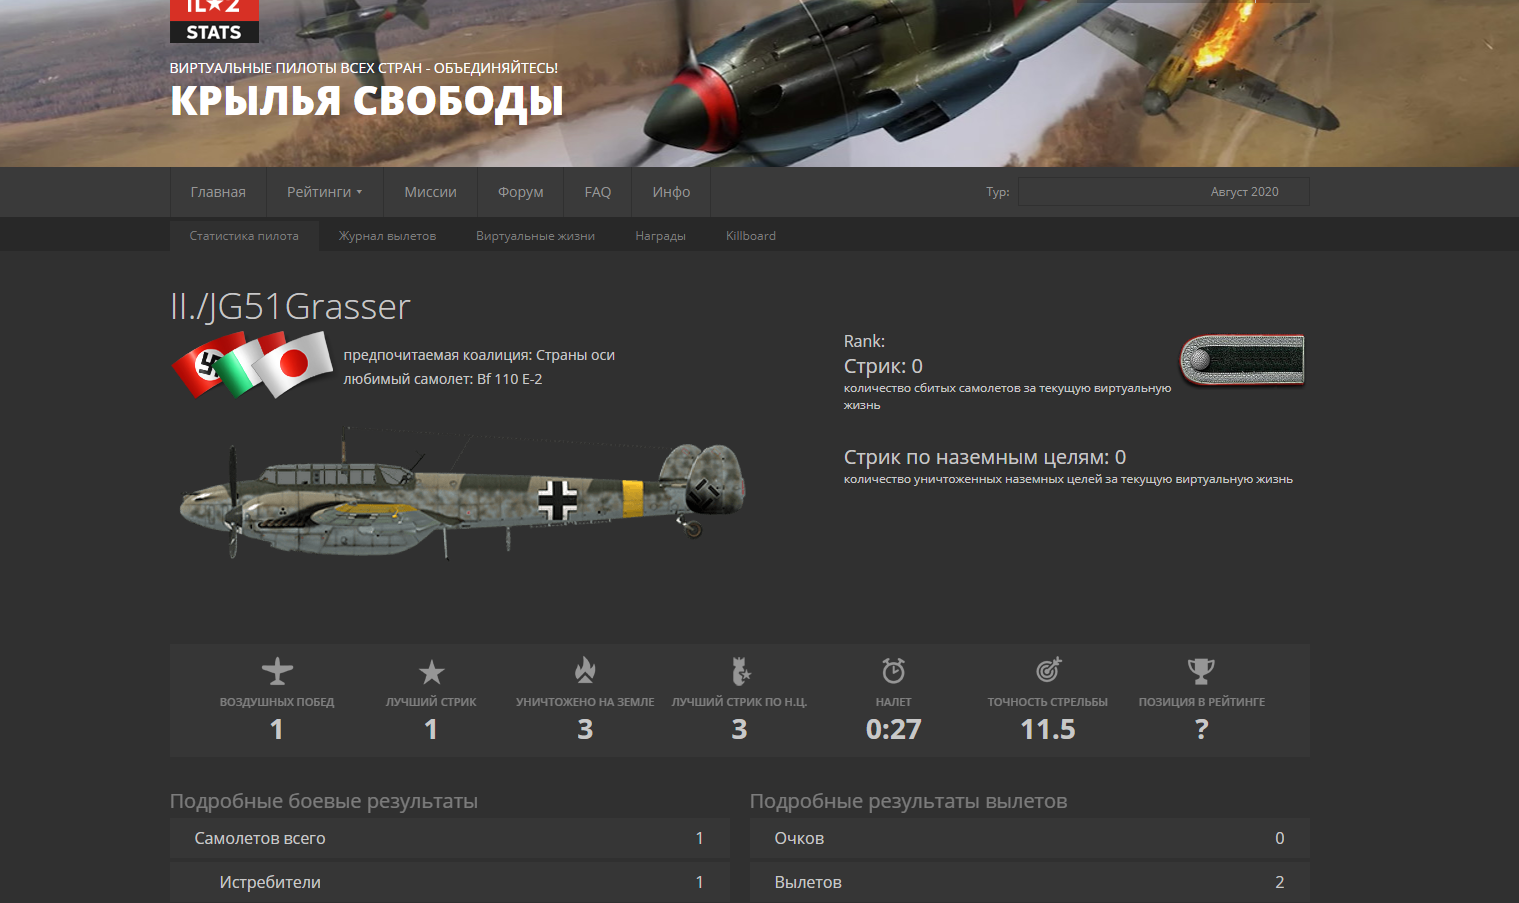Open the Главная home page

point(218,192)
